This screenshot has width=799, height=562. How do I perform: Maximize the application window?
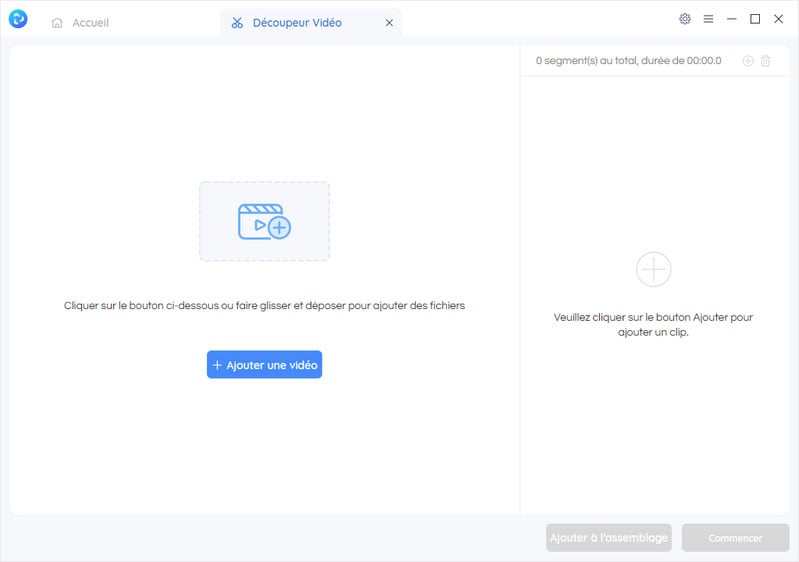[755, 19]
